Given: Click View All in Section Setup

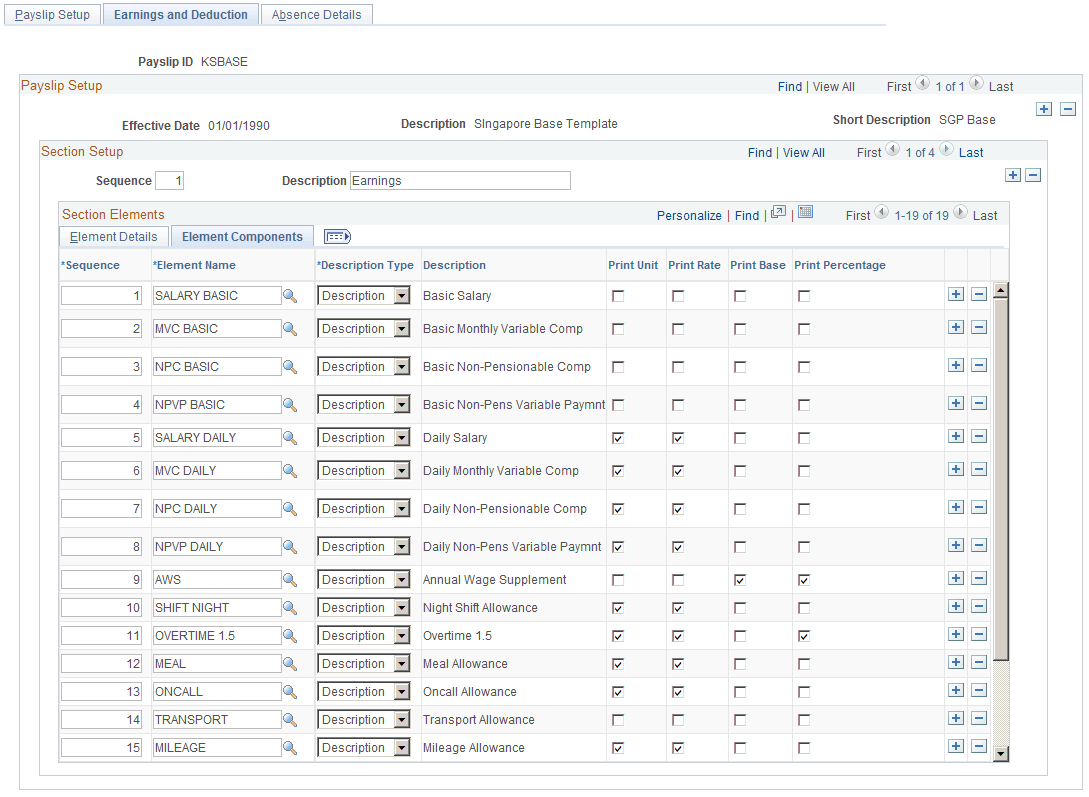Looking at the screenshot, I should pos(803,152).
